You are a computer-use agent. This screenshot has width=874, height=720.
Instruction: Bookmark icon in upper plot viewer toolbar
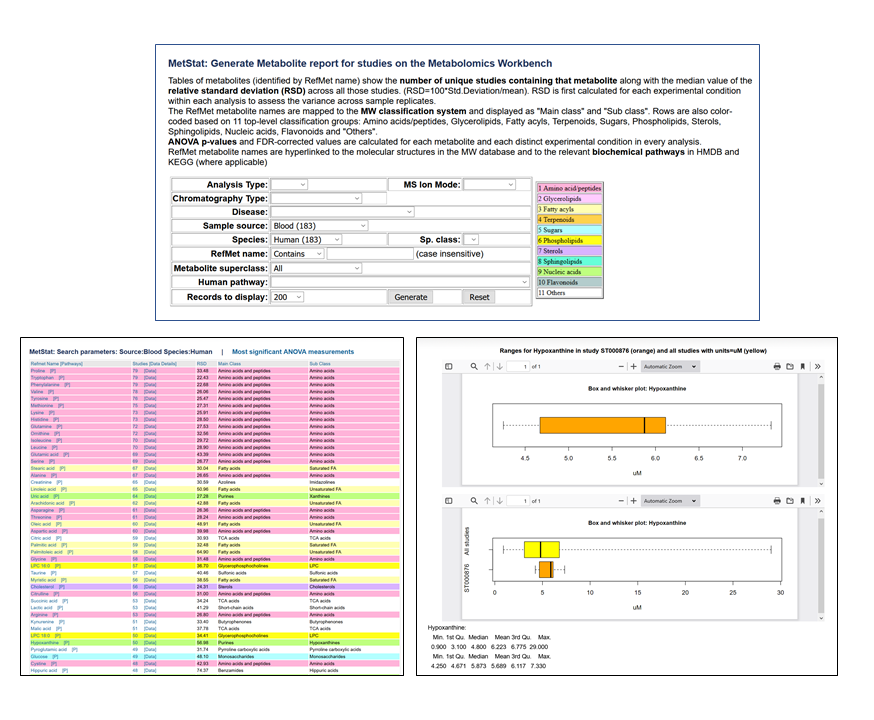coord(803,367)
